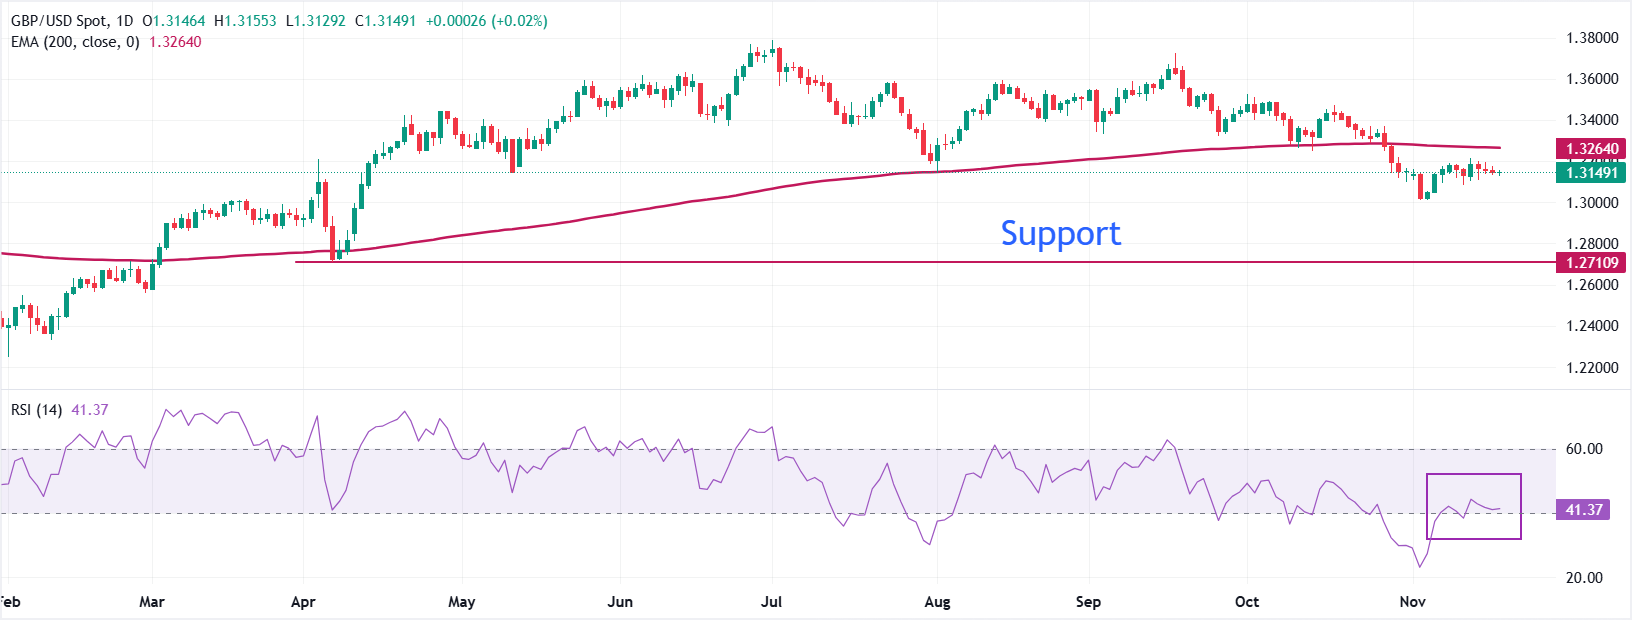Click the 60.00 RSI level label

click(x=1583, y=449)
